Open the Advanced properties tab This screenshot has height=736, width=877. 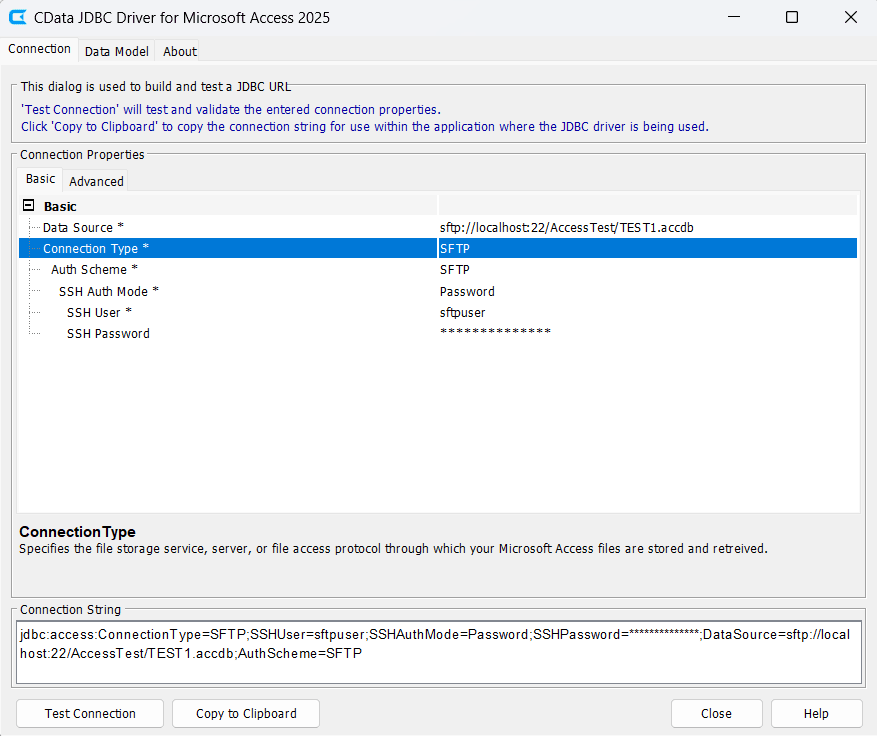point(96,181)
